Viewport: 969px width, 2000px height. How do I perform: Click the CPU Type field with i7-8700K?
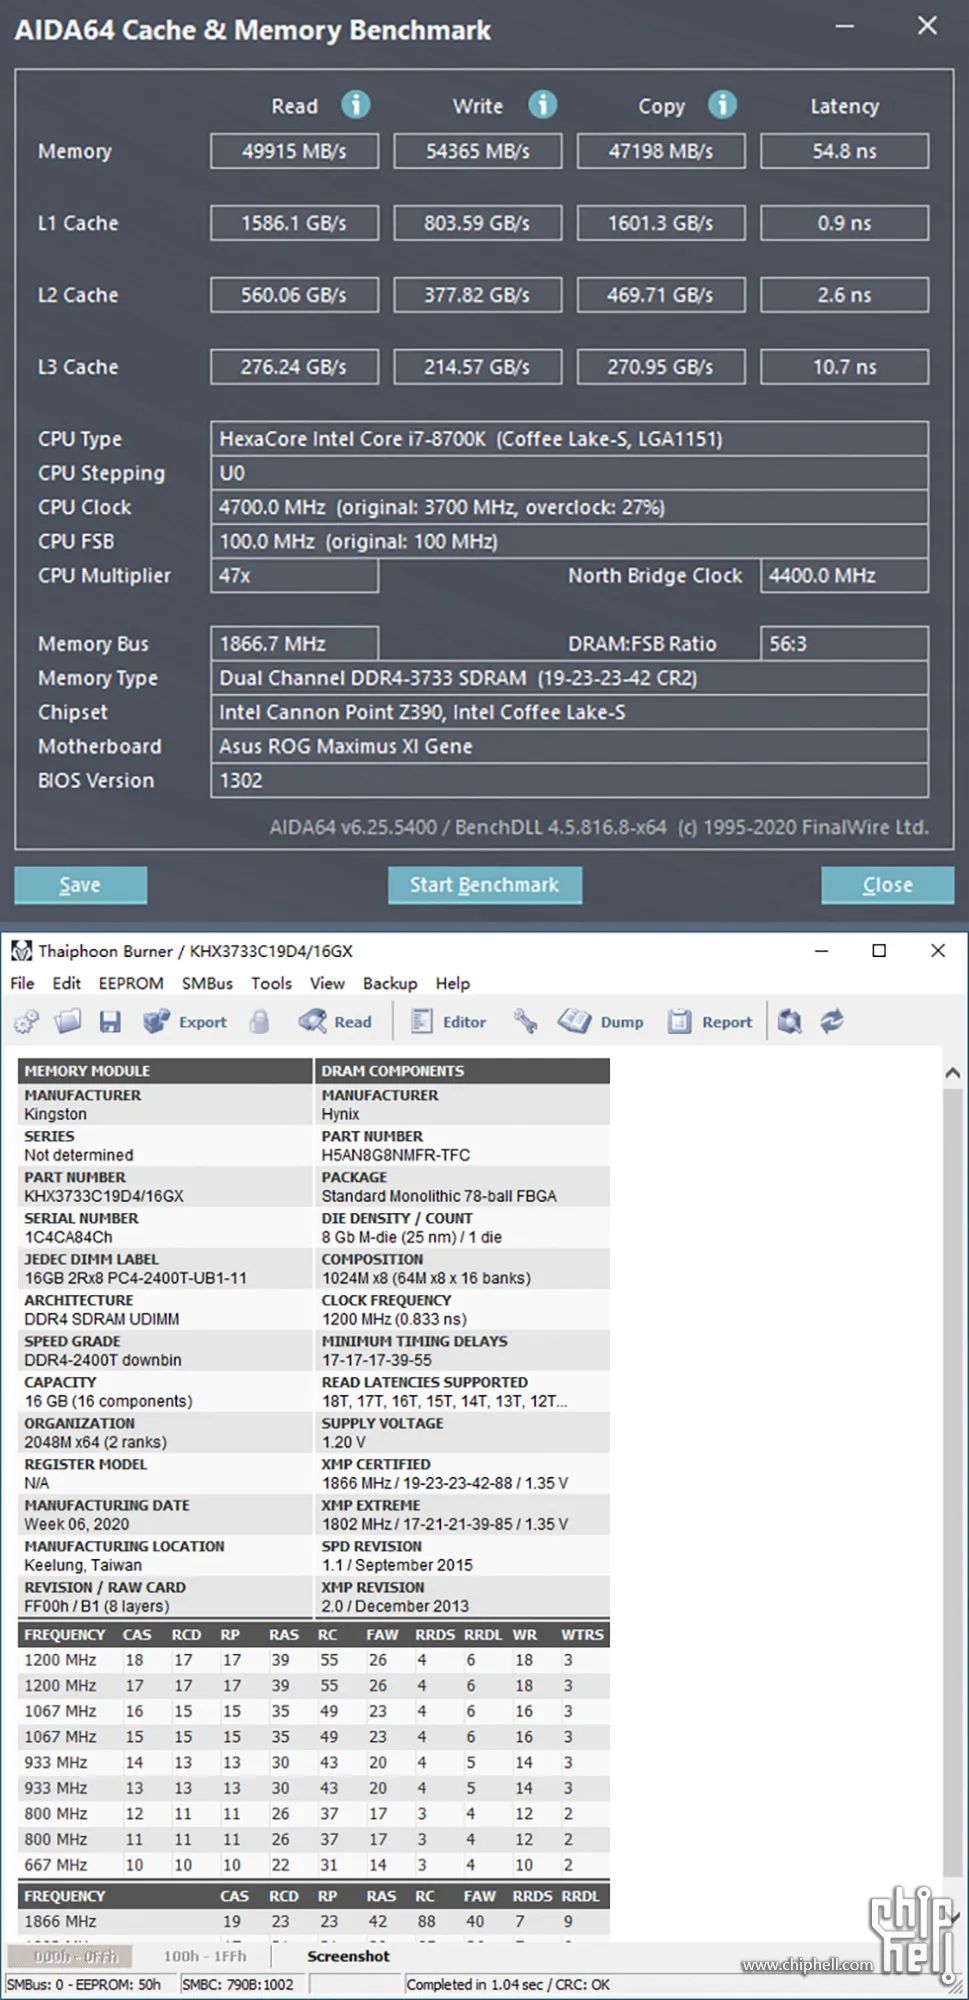569,439
